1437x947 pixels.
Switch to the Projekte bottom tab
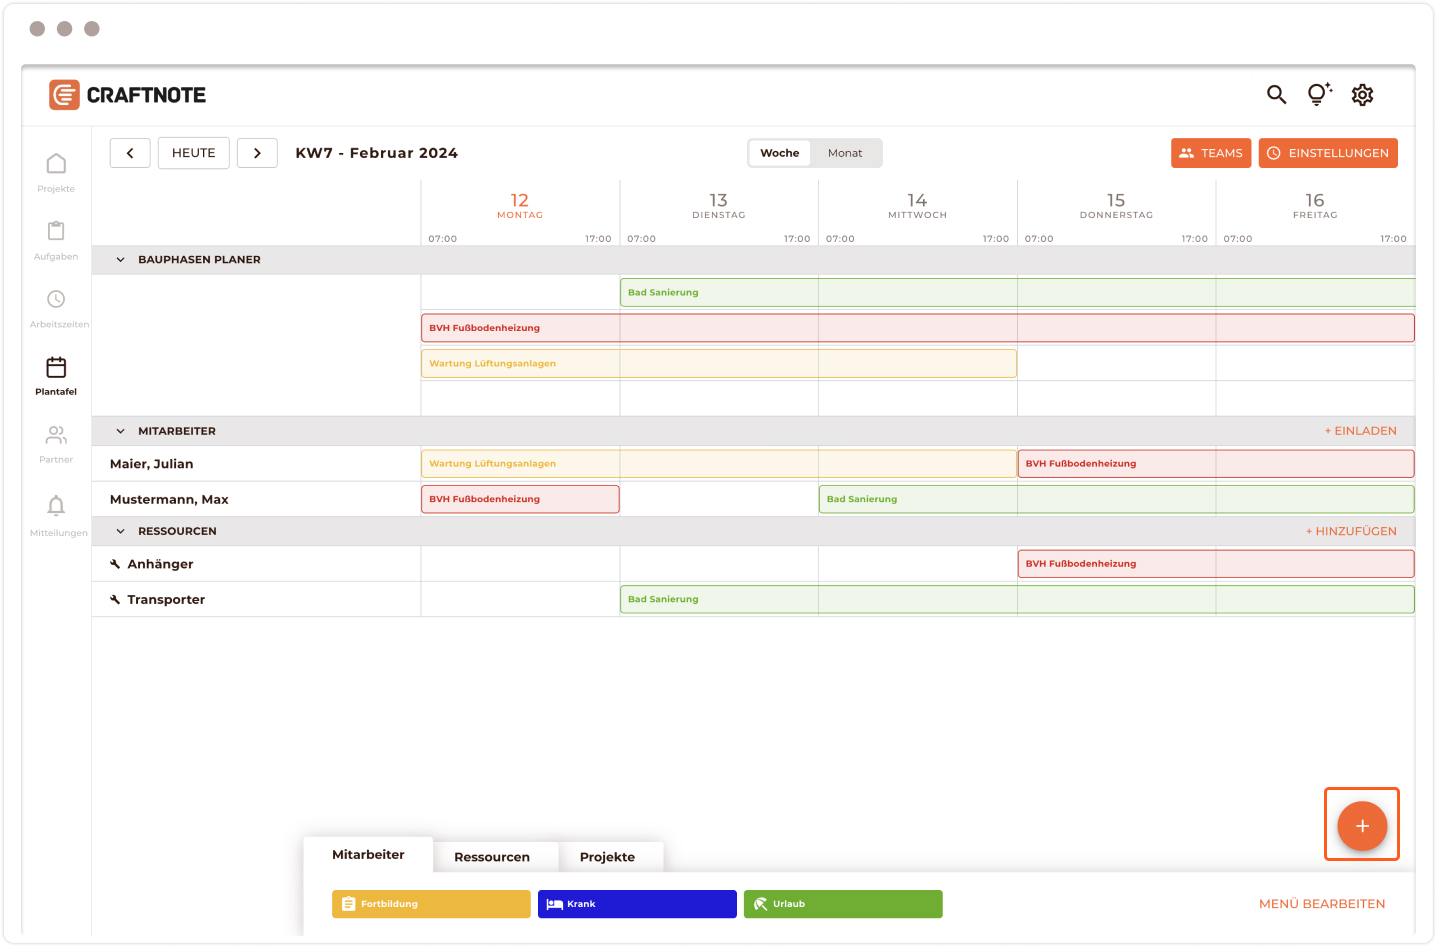[607, 857]
